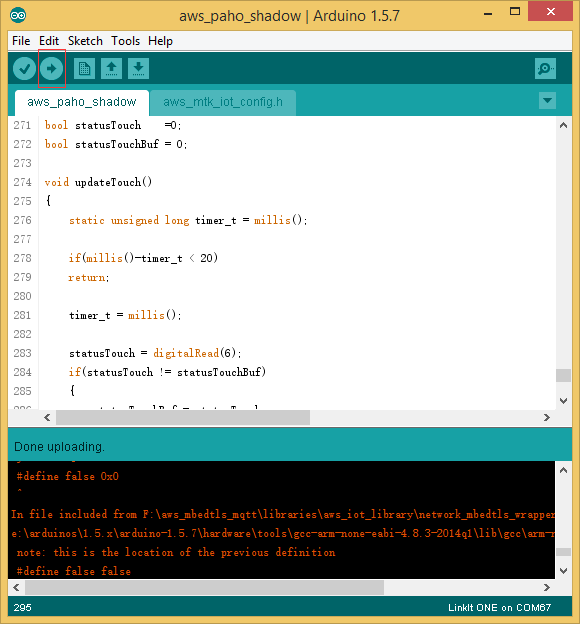The height and width of the screenshot is (624, 580).
Task: Switch to the aws_paho_shadow tab
Action: click(x=82, y=102)
